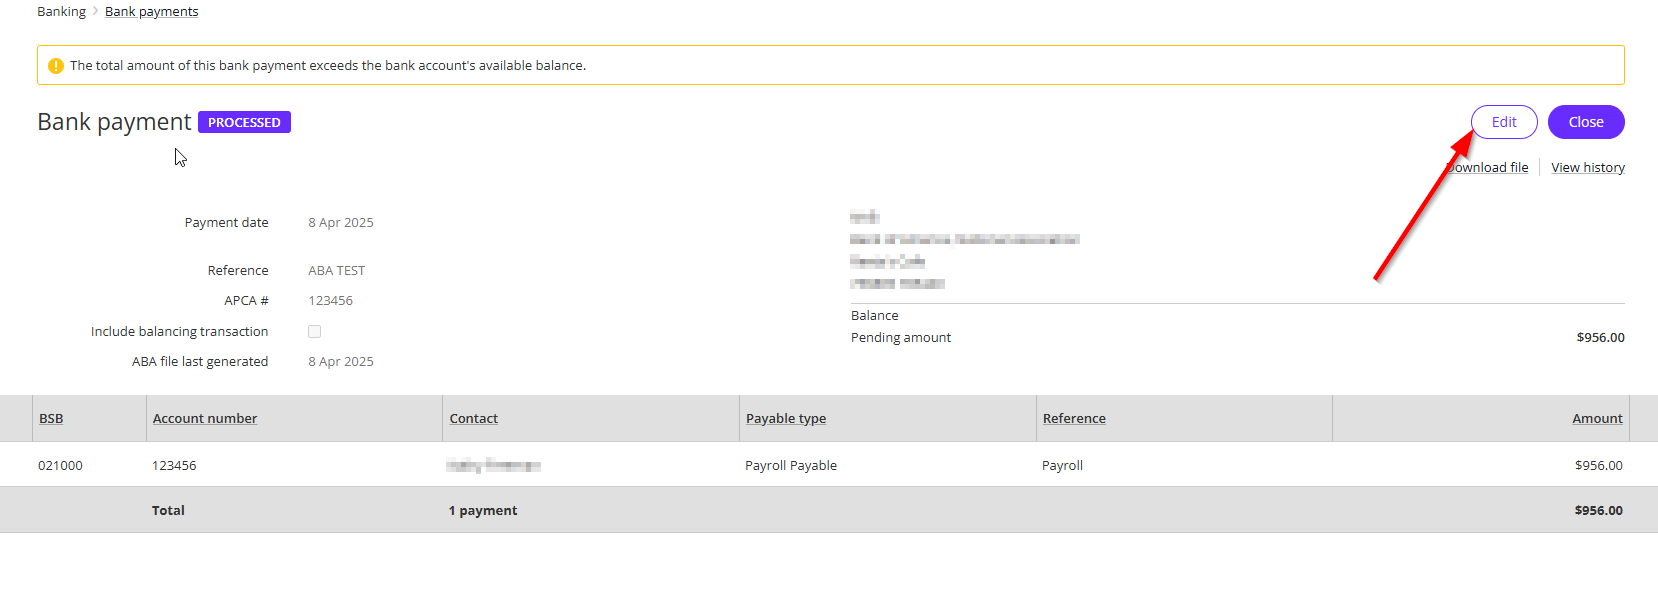Click the $956.00 Pending amount value
The image size is (1658, 598).
(1600, 338)
